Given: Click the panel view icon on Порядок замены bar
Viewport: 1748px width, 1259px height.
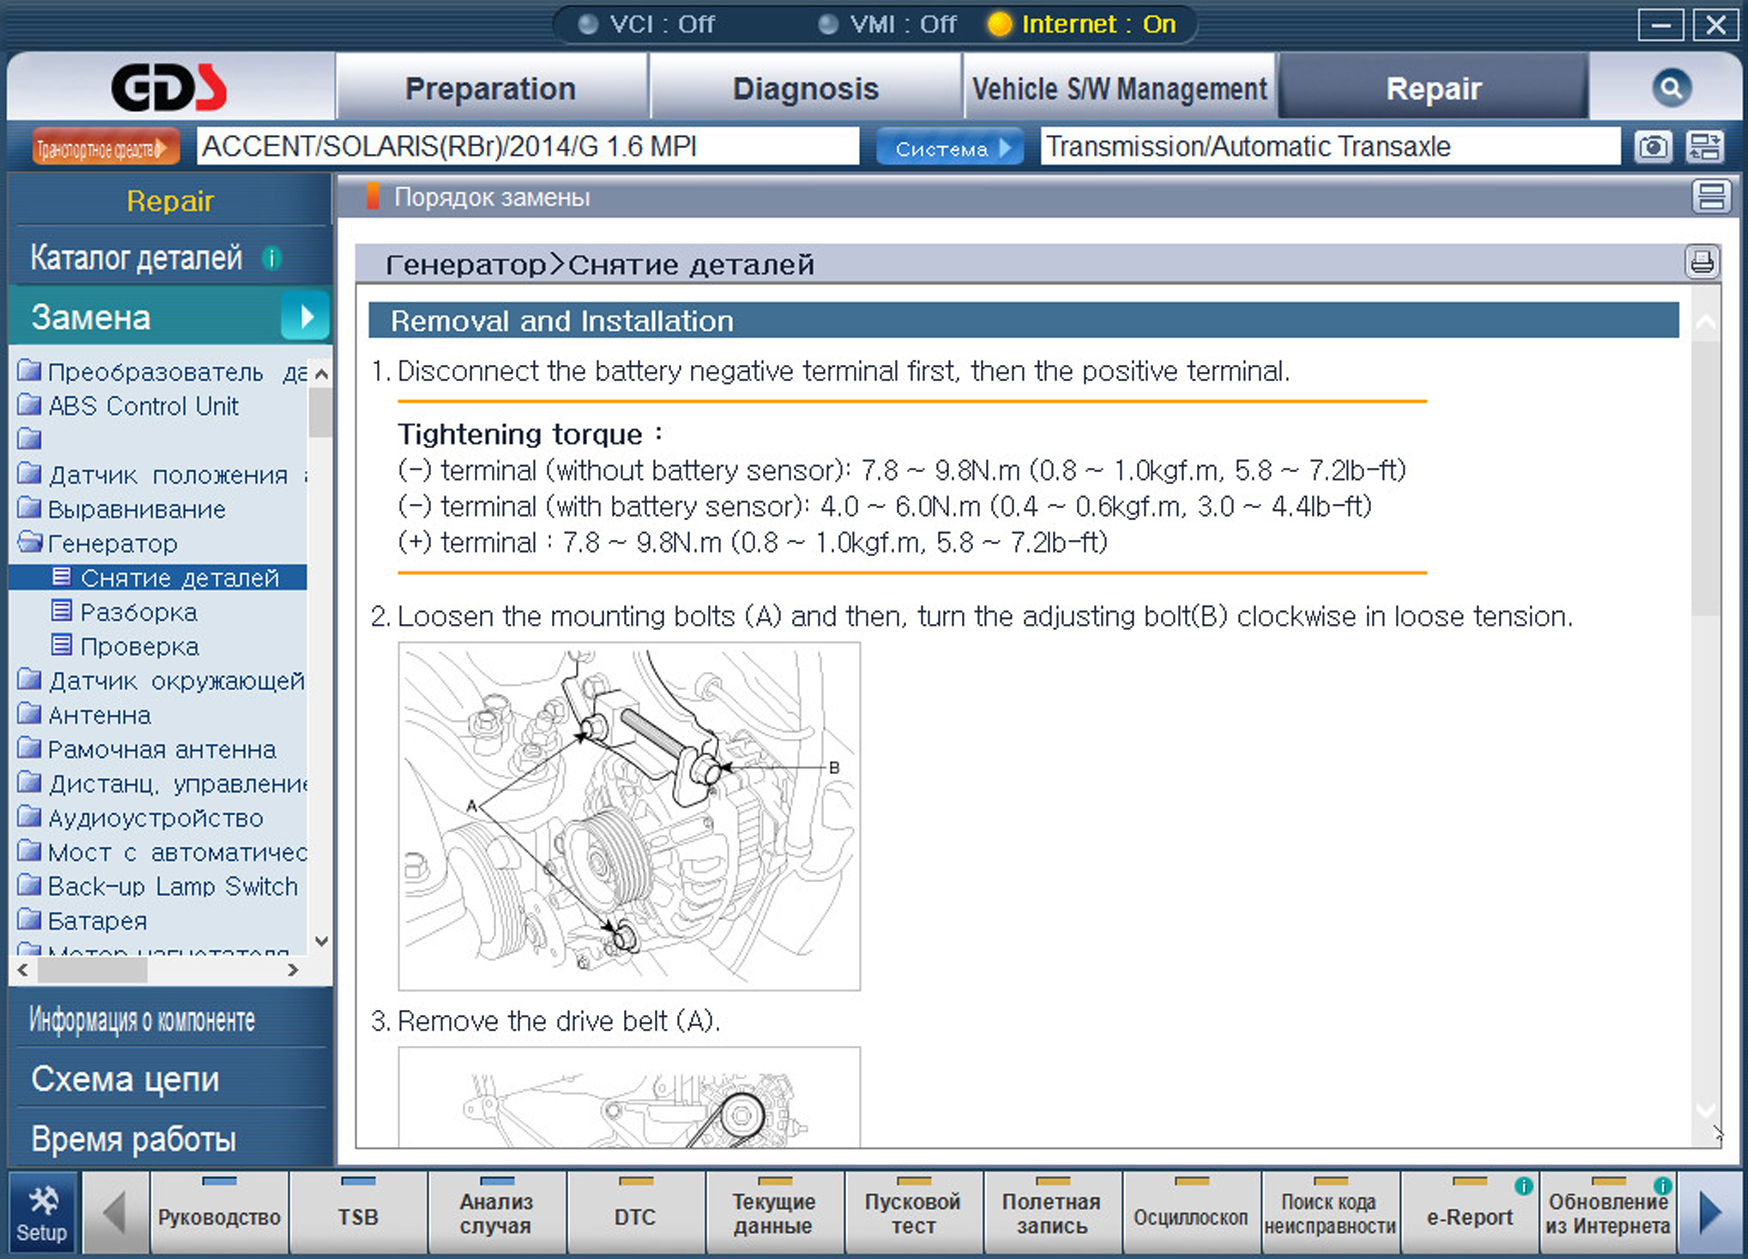Looking at the screenshot, I should [x=1710, y=197].
